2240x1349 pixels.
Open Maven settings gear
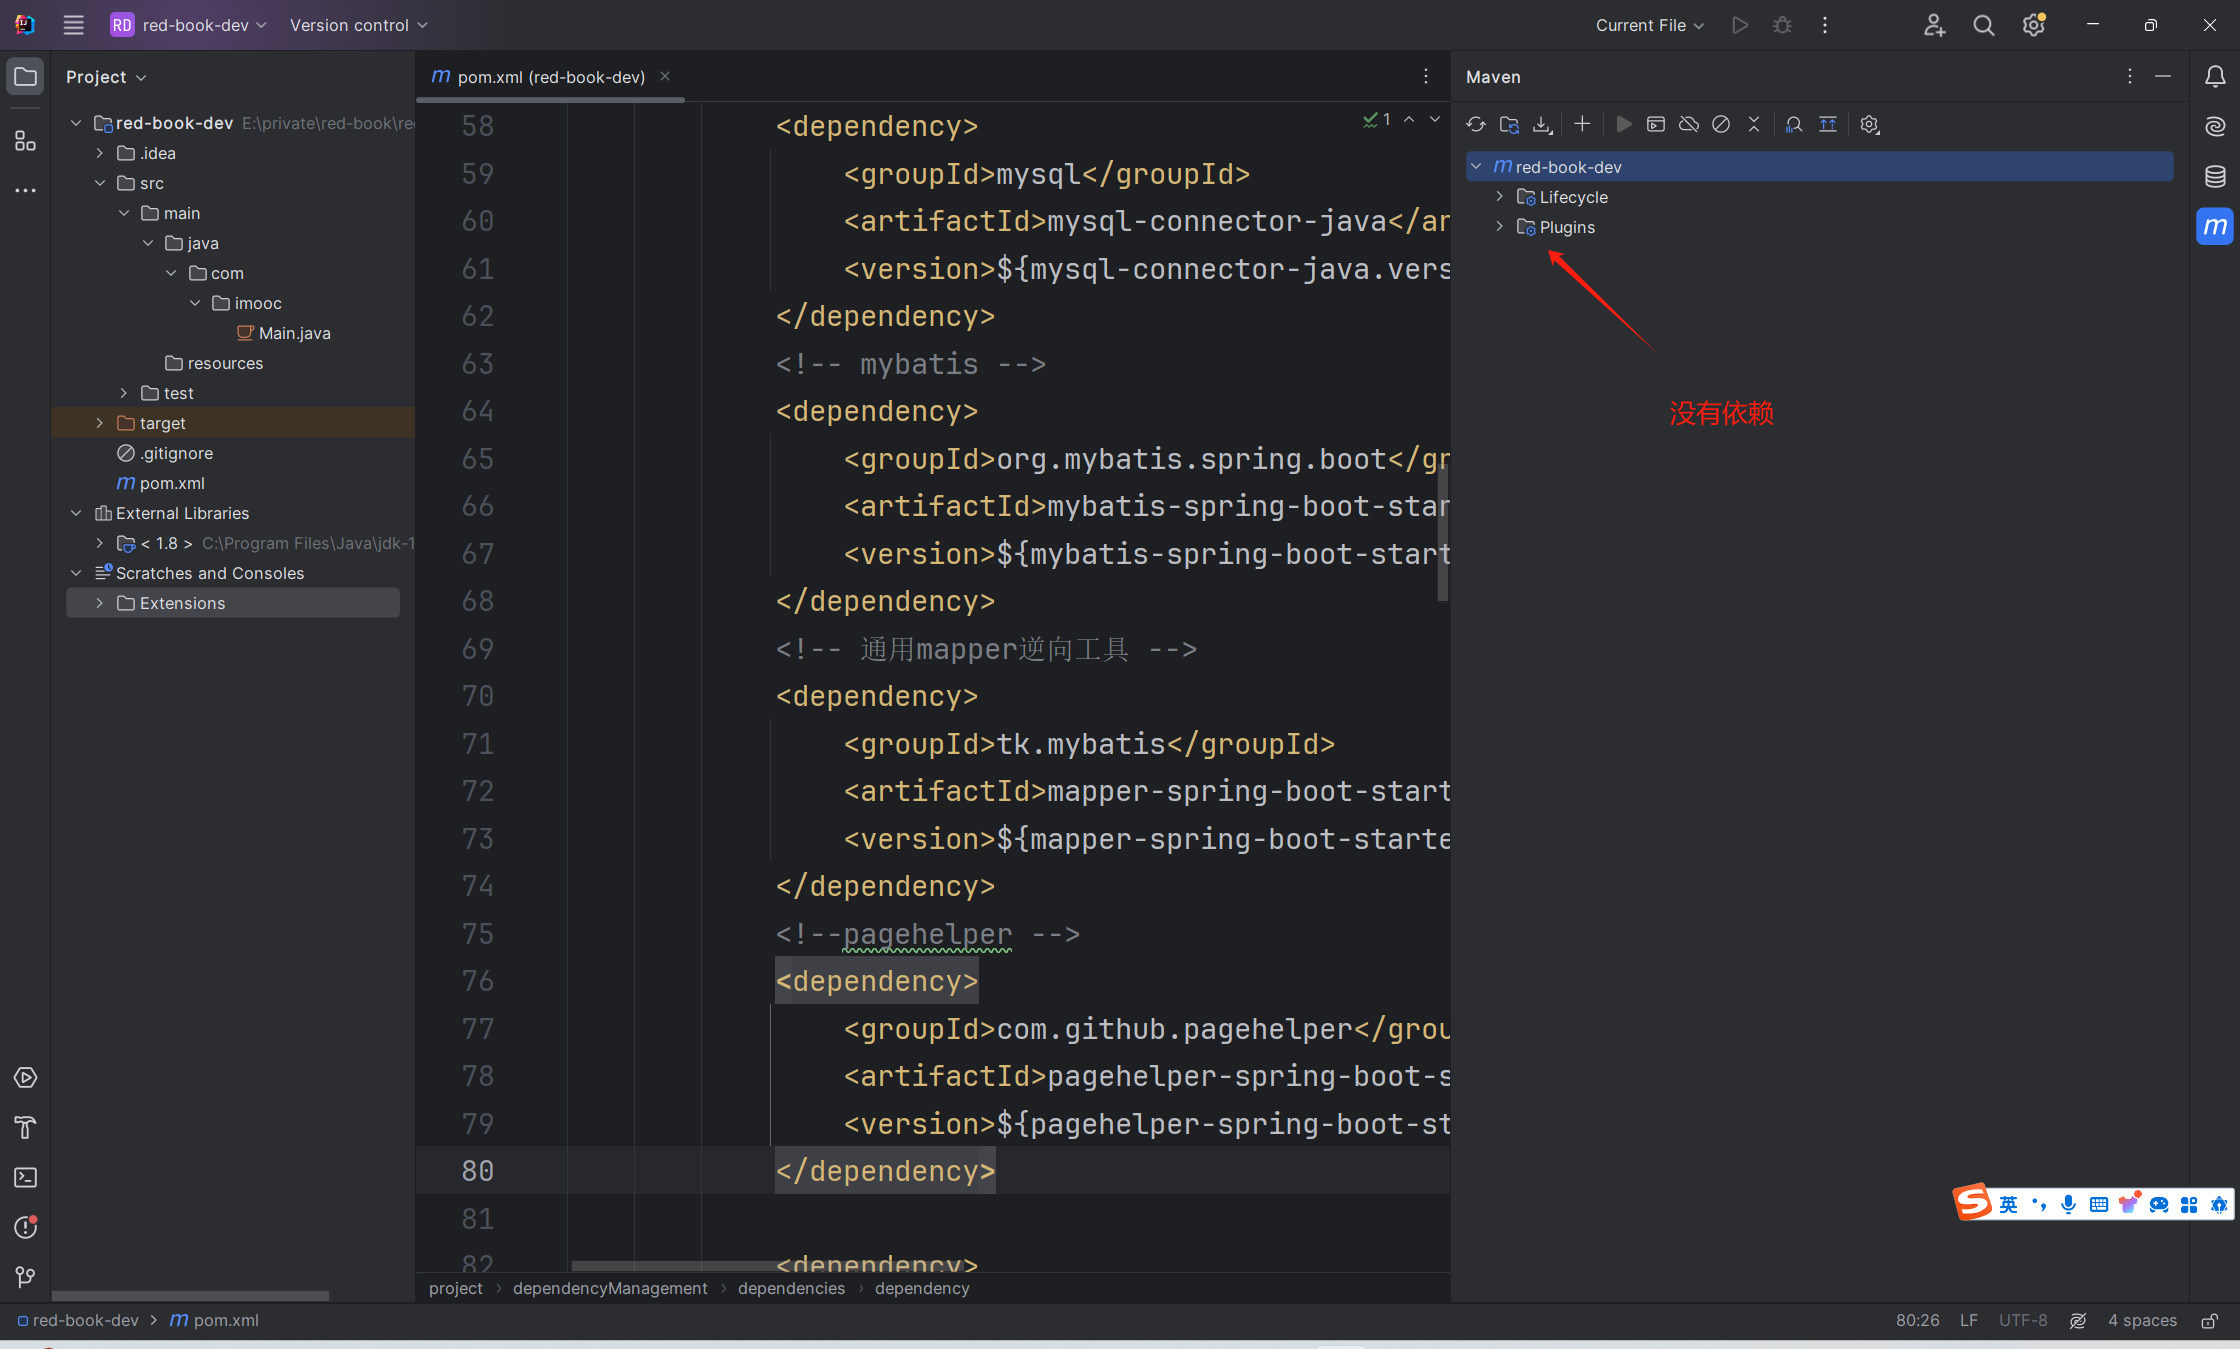click(x=1870, y=125)
